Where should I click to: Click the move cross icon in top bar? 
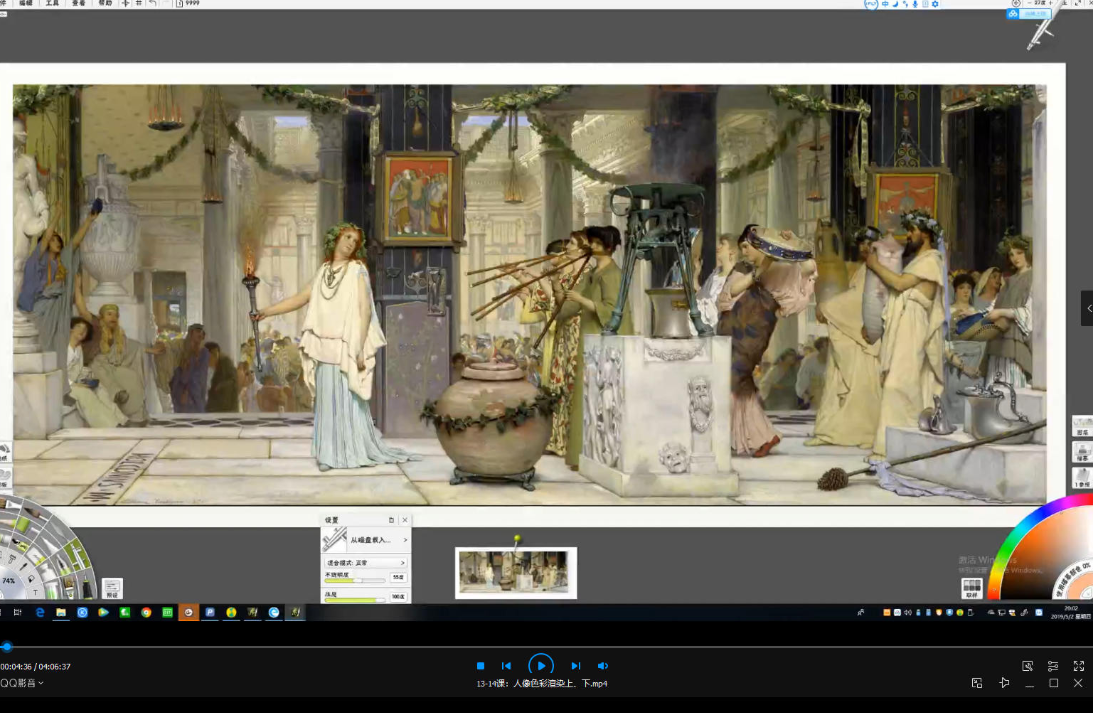125,3
